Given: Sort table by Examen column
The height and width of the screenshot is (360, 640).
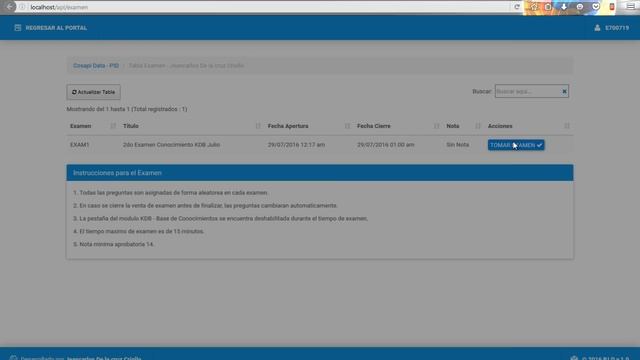Looking at the screenshot, I should [93, 126].
